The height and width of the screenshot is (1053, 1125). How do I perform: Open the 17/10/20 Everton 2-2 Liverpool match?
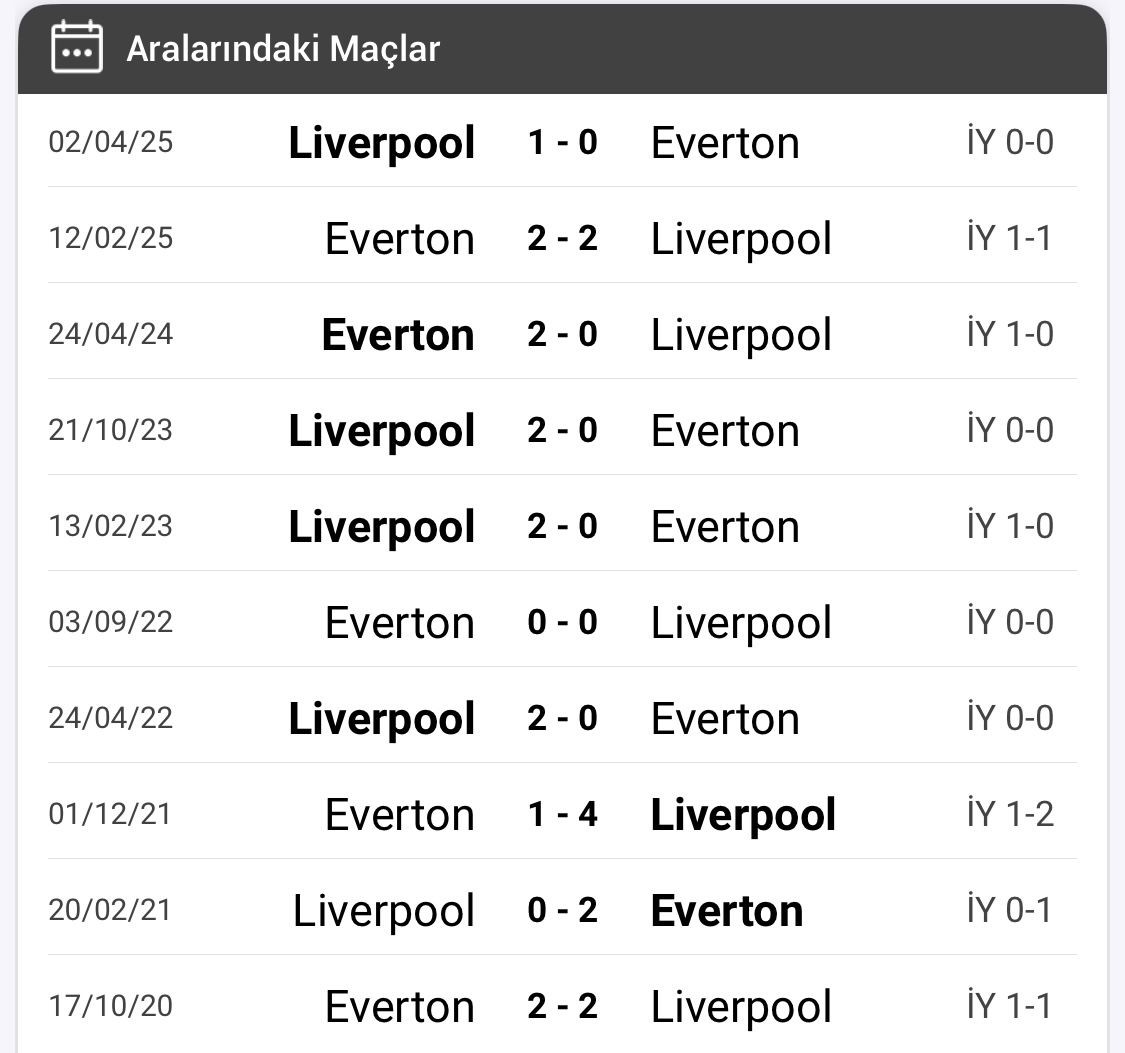point(562,1006)
